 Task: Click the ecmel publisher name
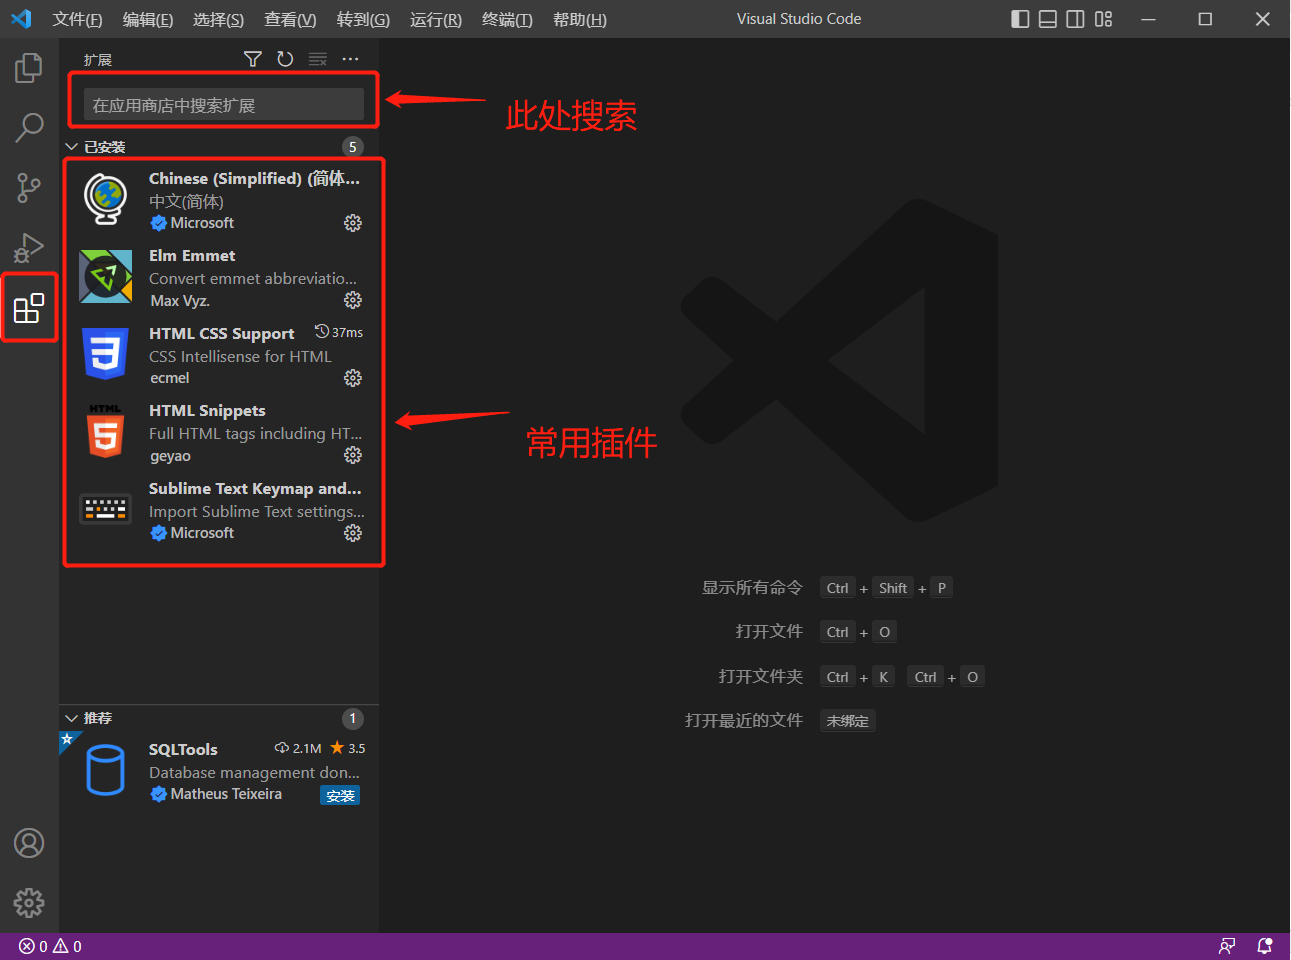click(x=170, y=378)
